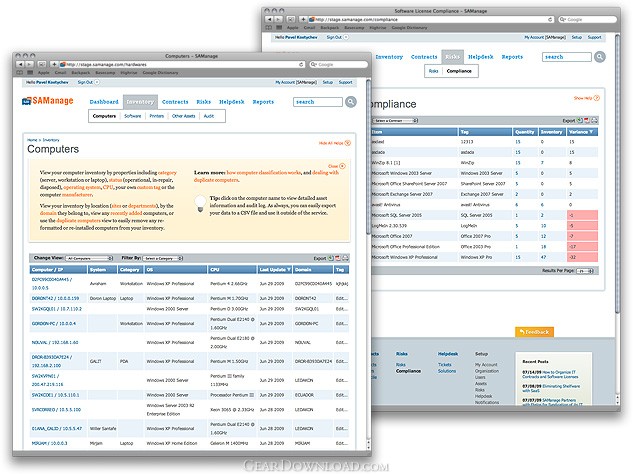
Task: Click the search field in the Computers window
Action: pyautogui.click(x=318, y=102)
